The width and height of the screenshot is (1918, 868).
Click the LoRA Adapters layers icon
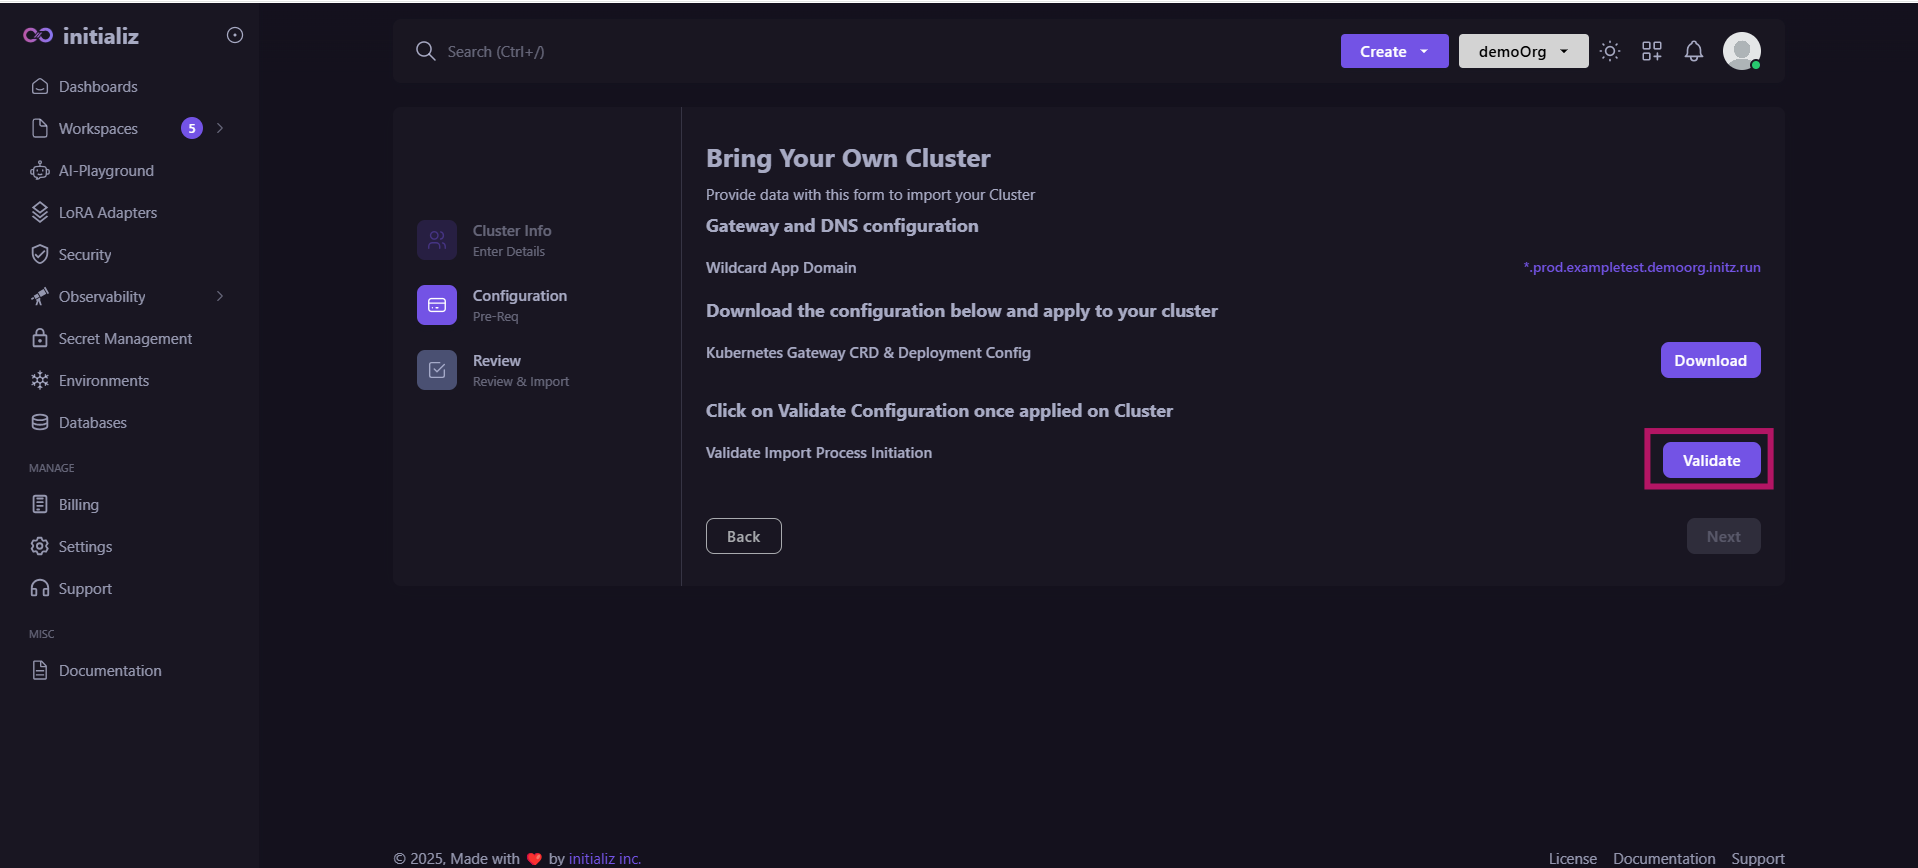click(40, 213)
